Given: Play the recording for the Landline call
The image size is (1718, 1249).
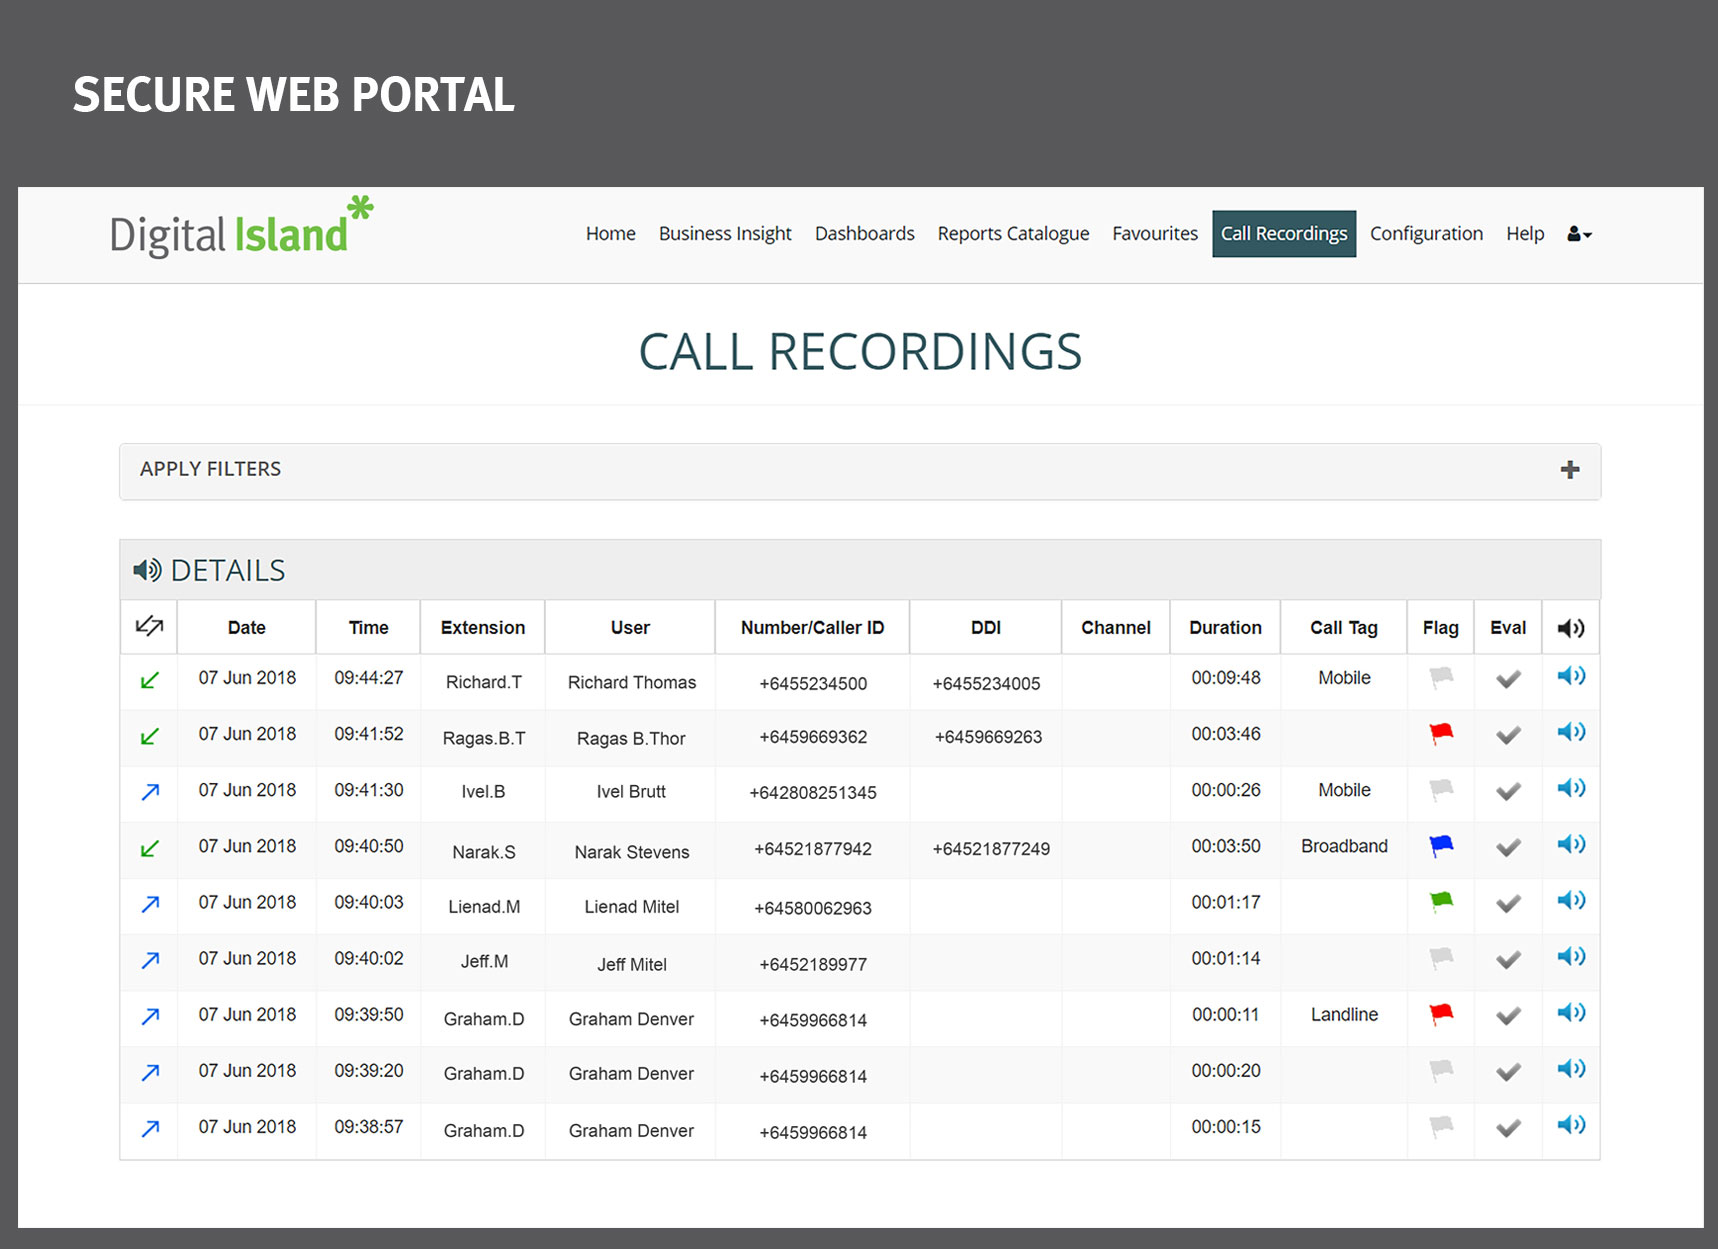Looking at the screenshot, I should coord(1570,1011).
